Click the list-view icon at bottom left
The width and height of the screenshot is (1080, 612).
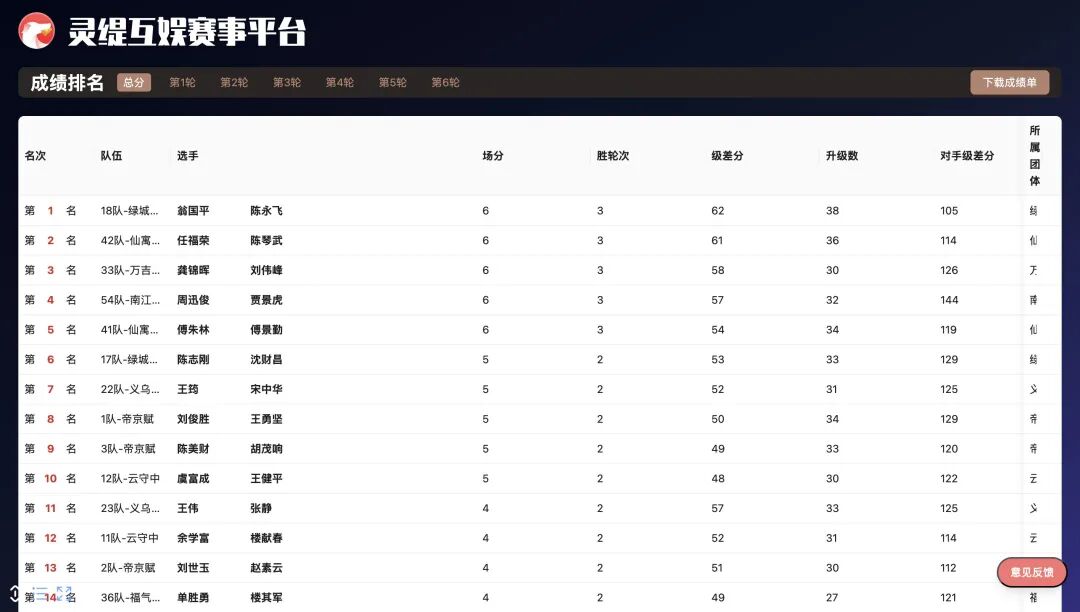[x=40, y=593]
